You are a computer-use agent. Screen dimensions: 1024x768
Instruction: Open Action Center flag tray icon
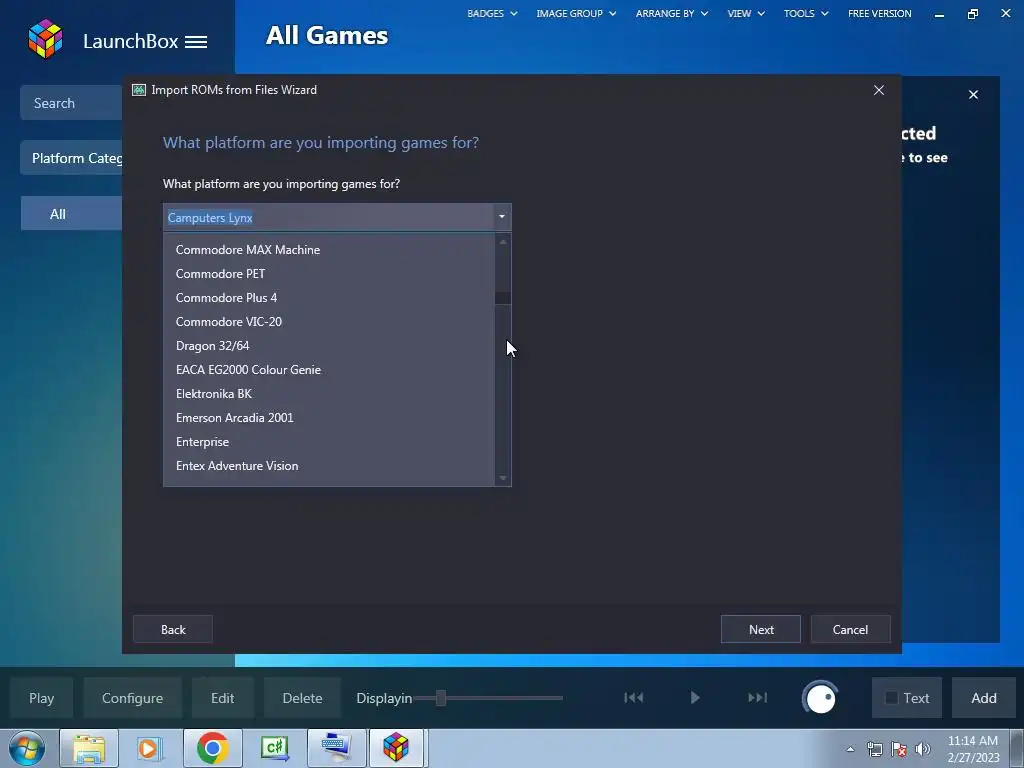[x=899, y=749]
